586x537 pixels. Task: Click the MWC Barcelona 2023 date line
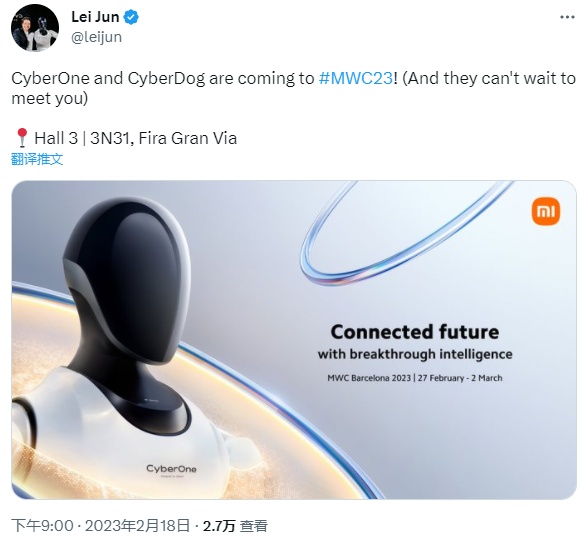[x=415, y=378]
